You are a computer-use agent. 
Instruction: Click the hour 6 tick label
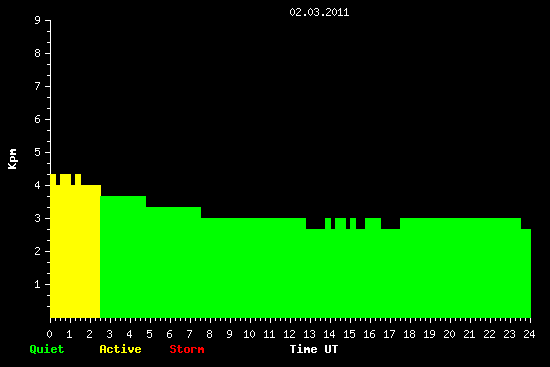[x=169, y=334]
